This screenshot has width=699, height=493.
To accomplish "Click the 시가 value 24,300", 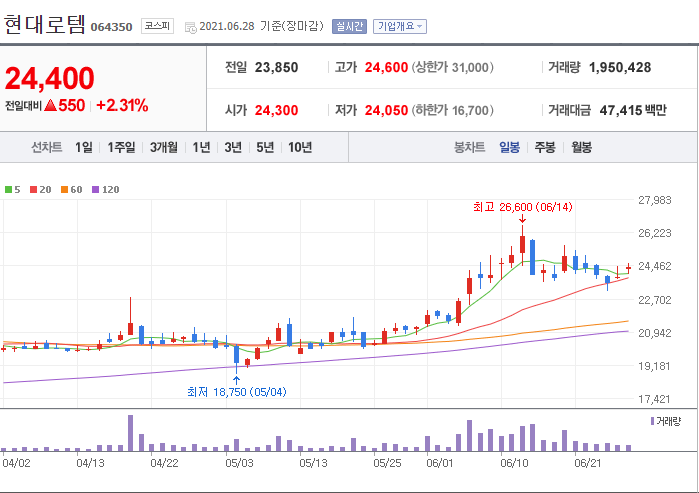I will pyautogui.click(x=276, y=110).
